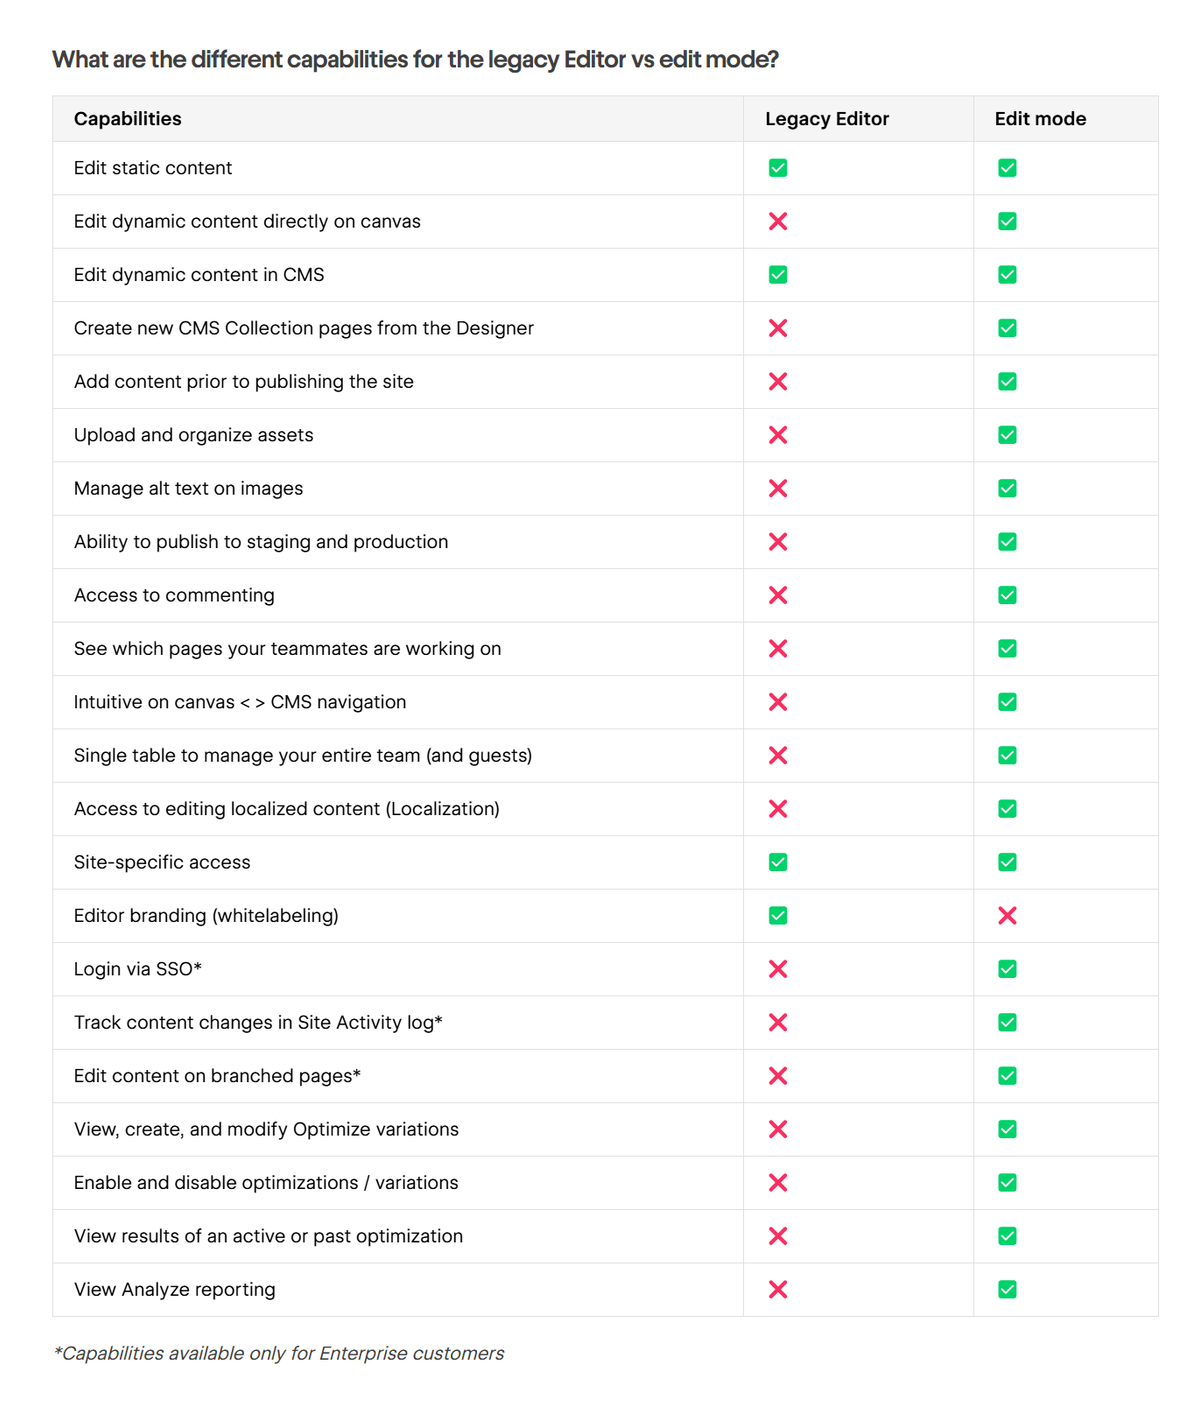Click the Edit mode column header
This screenshot has height=1407, width=1200.
click(1040, 119)
